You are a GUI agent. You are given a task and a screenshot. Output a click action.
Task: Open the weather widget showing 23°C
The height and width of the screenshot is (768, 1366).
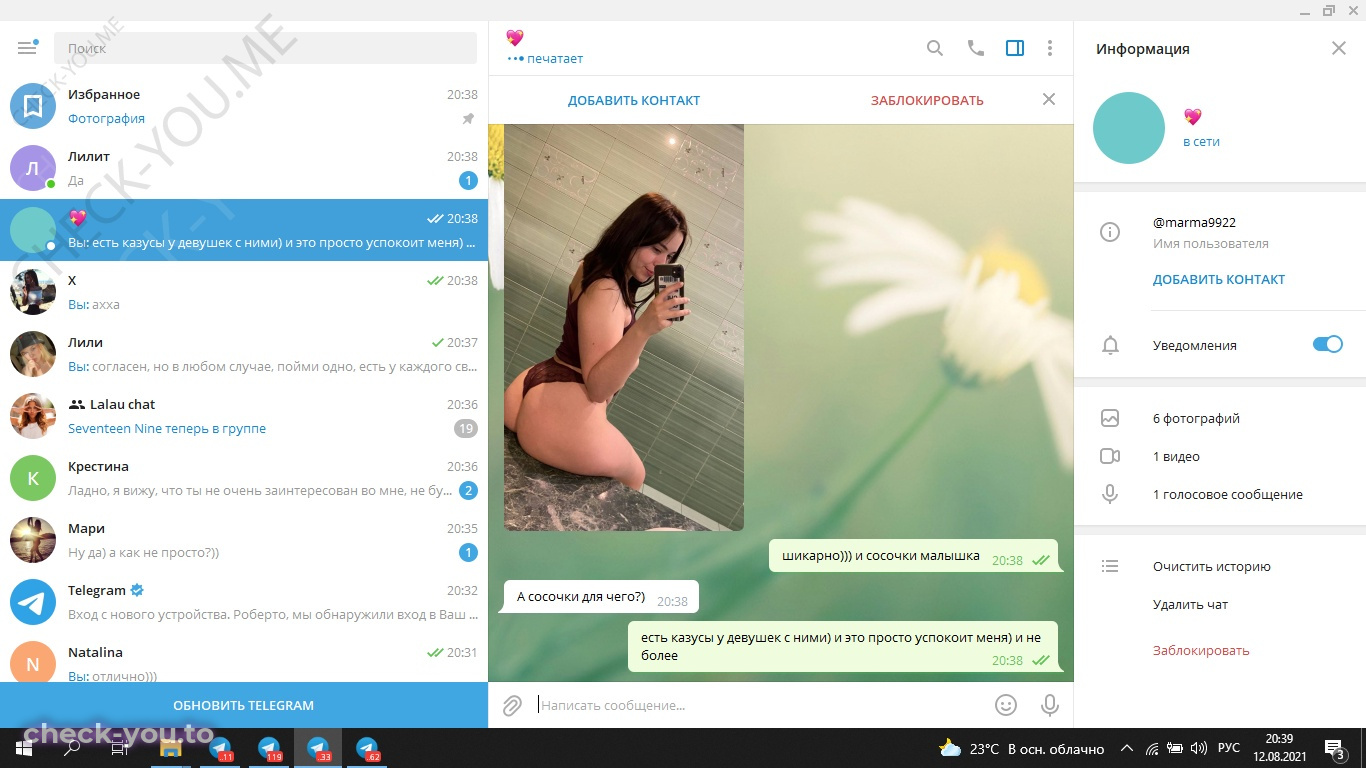(x=1022, y=748)
